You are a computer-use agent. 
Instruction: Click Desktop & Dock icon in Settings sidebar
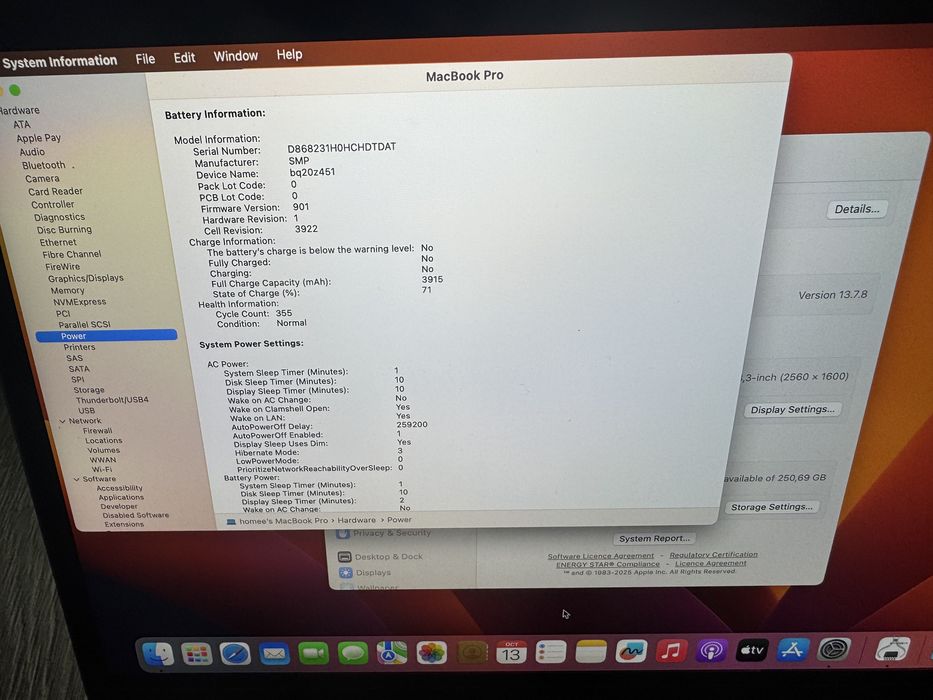coord(345,557)
